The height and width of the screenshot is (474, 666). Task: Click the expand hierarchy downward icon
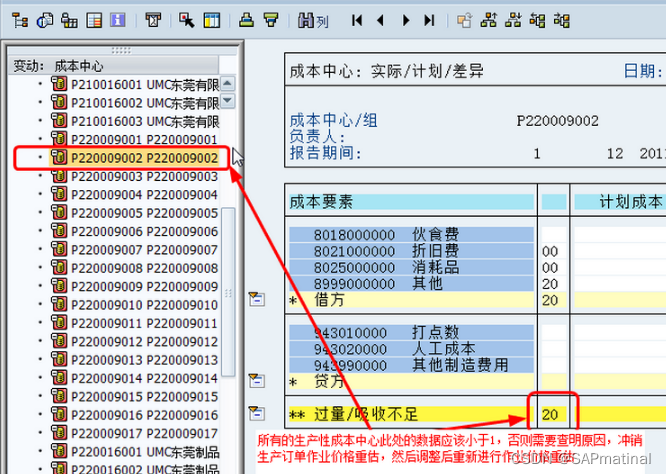point(513,20)
